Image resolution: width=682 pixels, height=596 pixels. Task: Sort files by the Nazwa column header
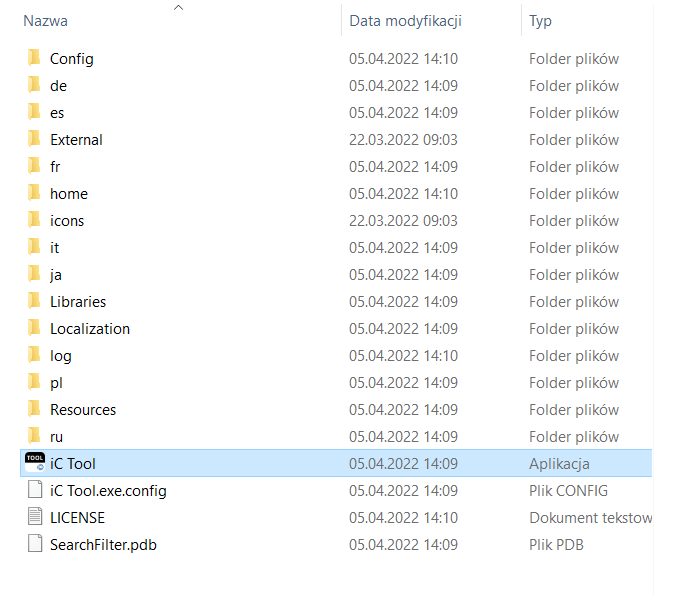[45, 21]
